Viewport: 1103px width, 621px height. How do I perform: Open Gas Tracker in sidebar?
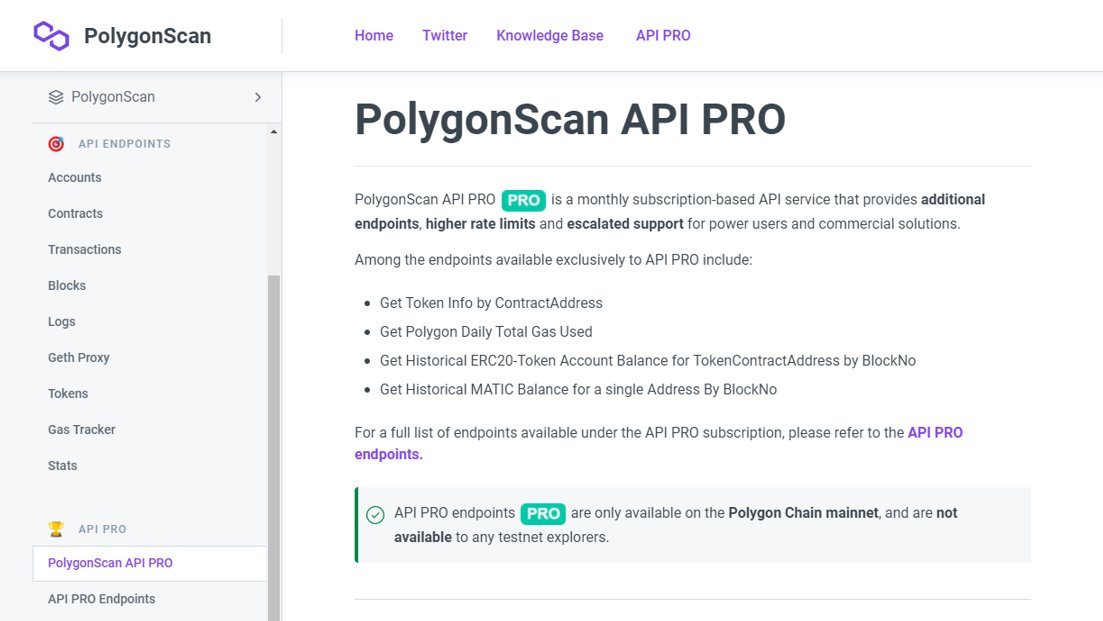tap(82, 430)
